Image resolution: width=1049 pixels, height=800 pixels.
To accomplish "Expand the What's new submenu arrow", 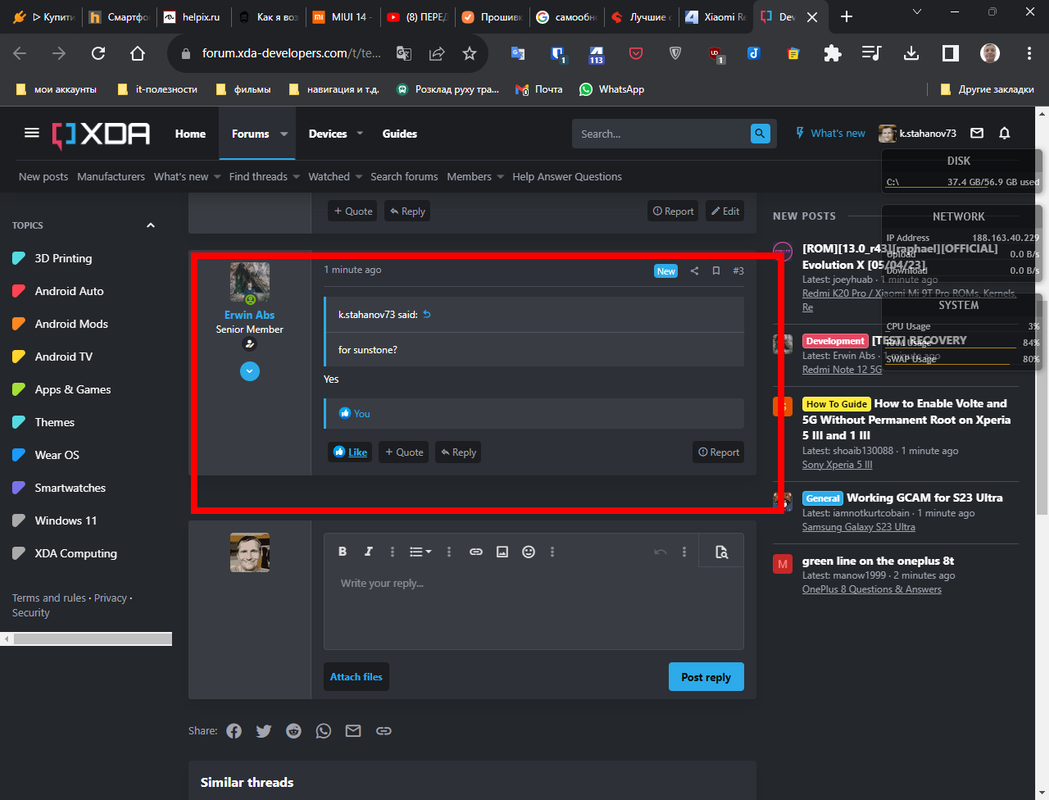I will tap(217, 177).
